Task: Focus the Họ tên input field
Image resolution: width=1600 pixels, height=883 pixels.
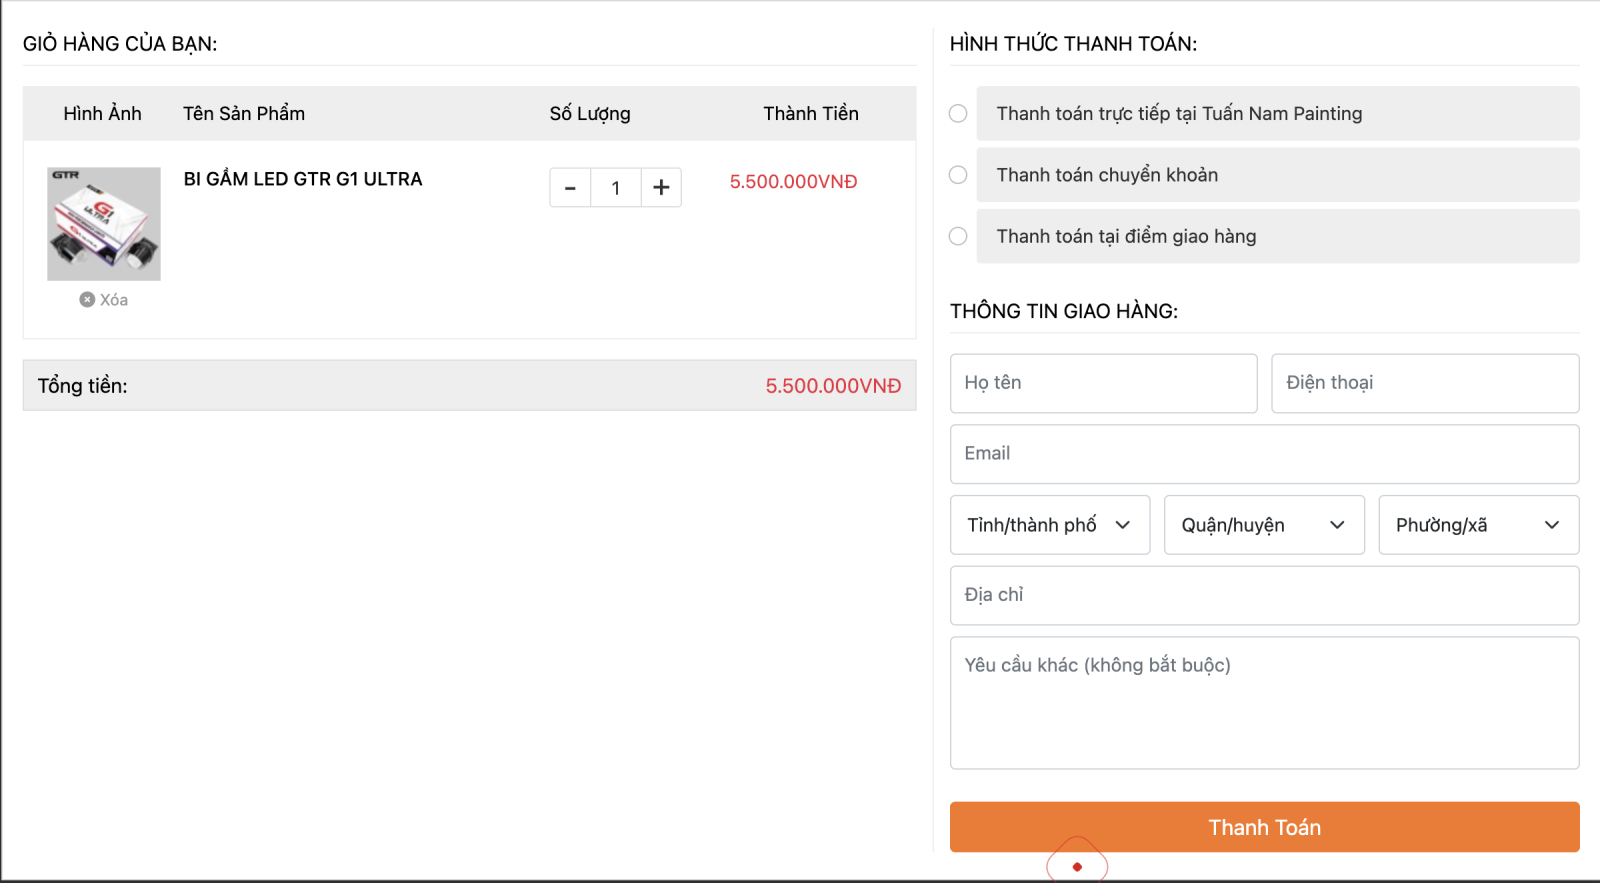Action: [x=1104, y=383]
